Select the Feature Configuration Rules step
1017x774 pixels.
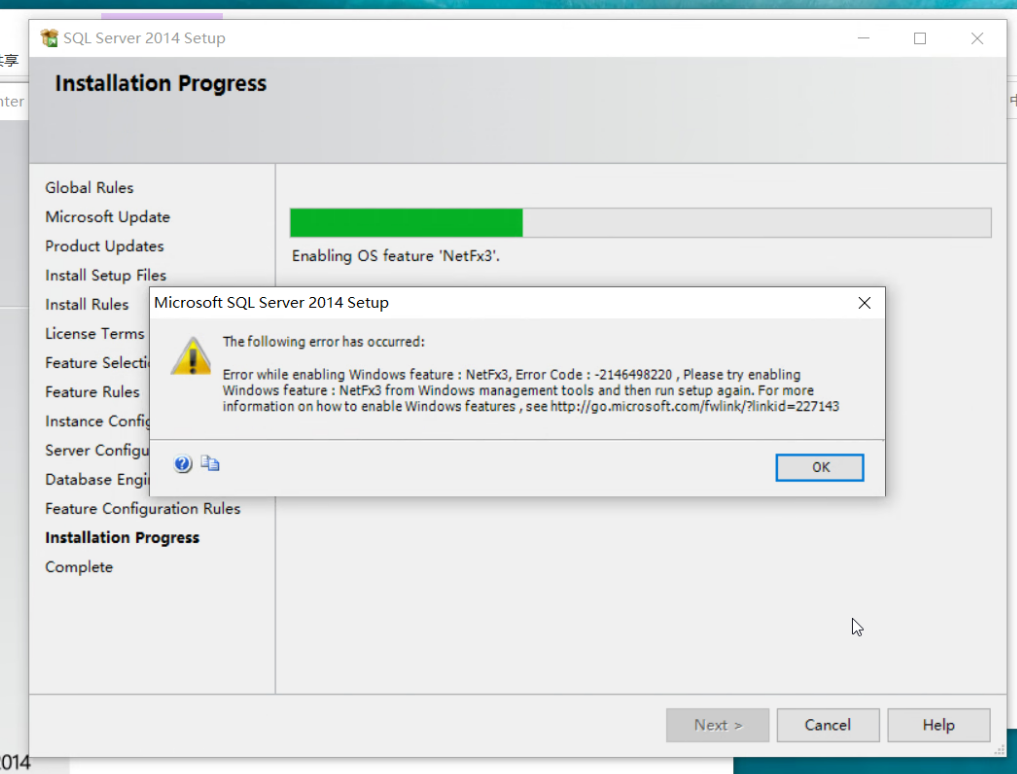[143, 508]
